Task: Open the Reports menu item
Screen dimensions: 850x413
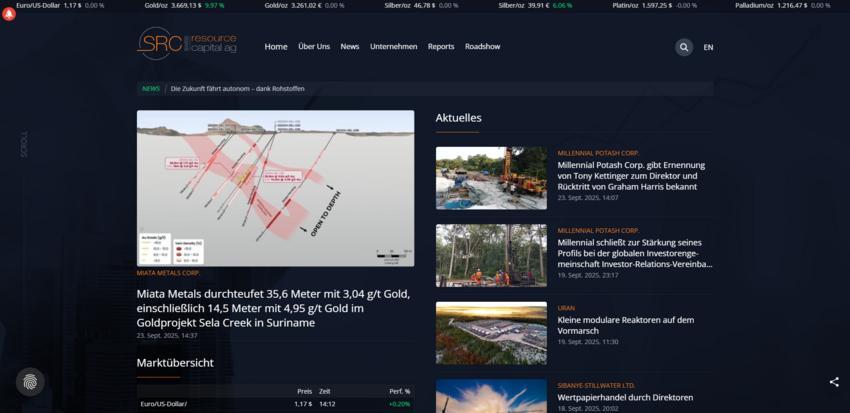Action: (x=441, y=47)
